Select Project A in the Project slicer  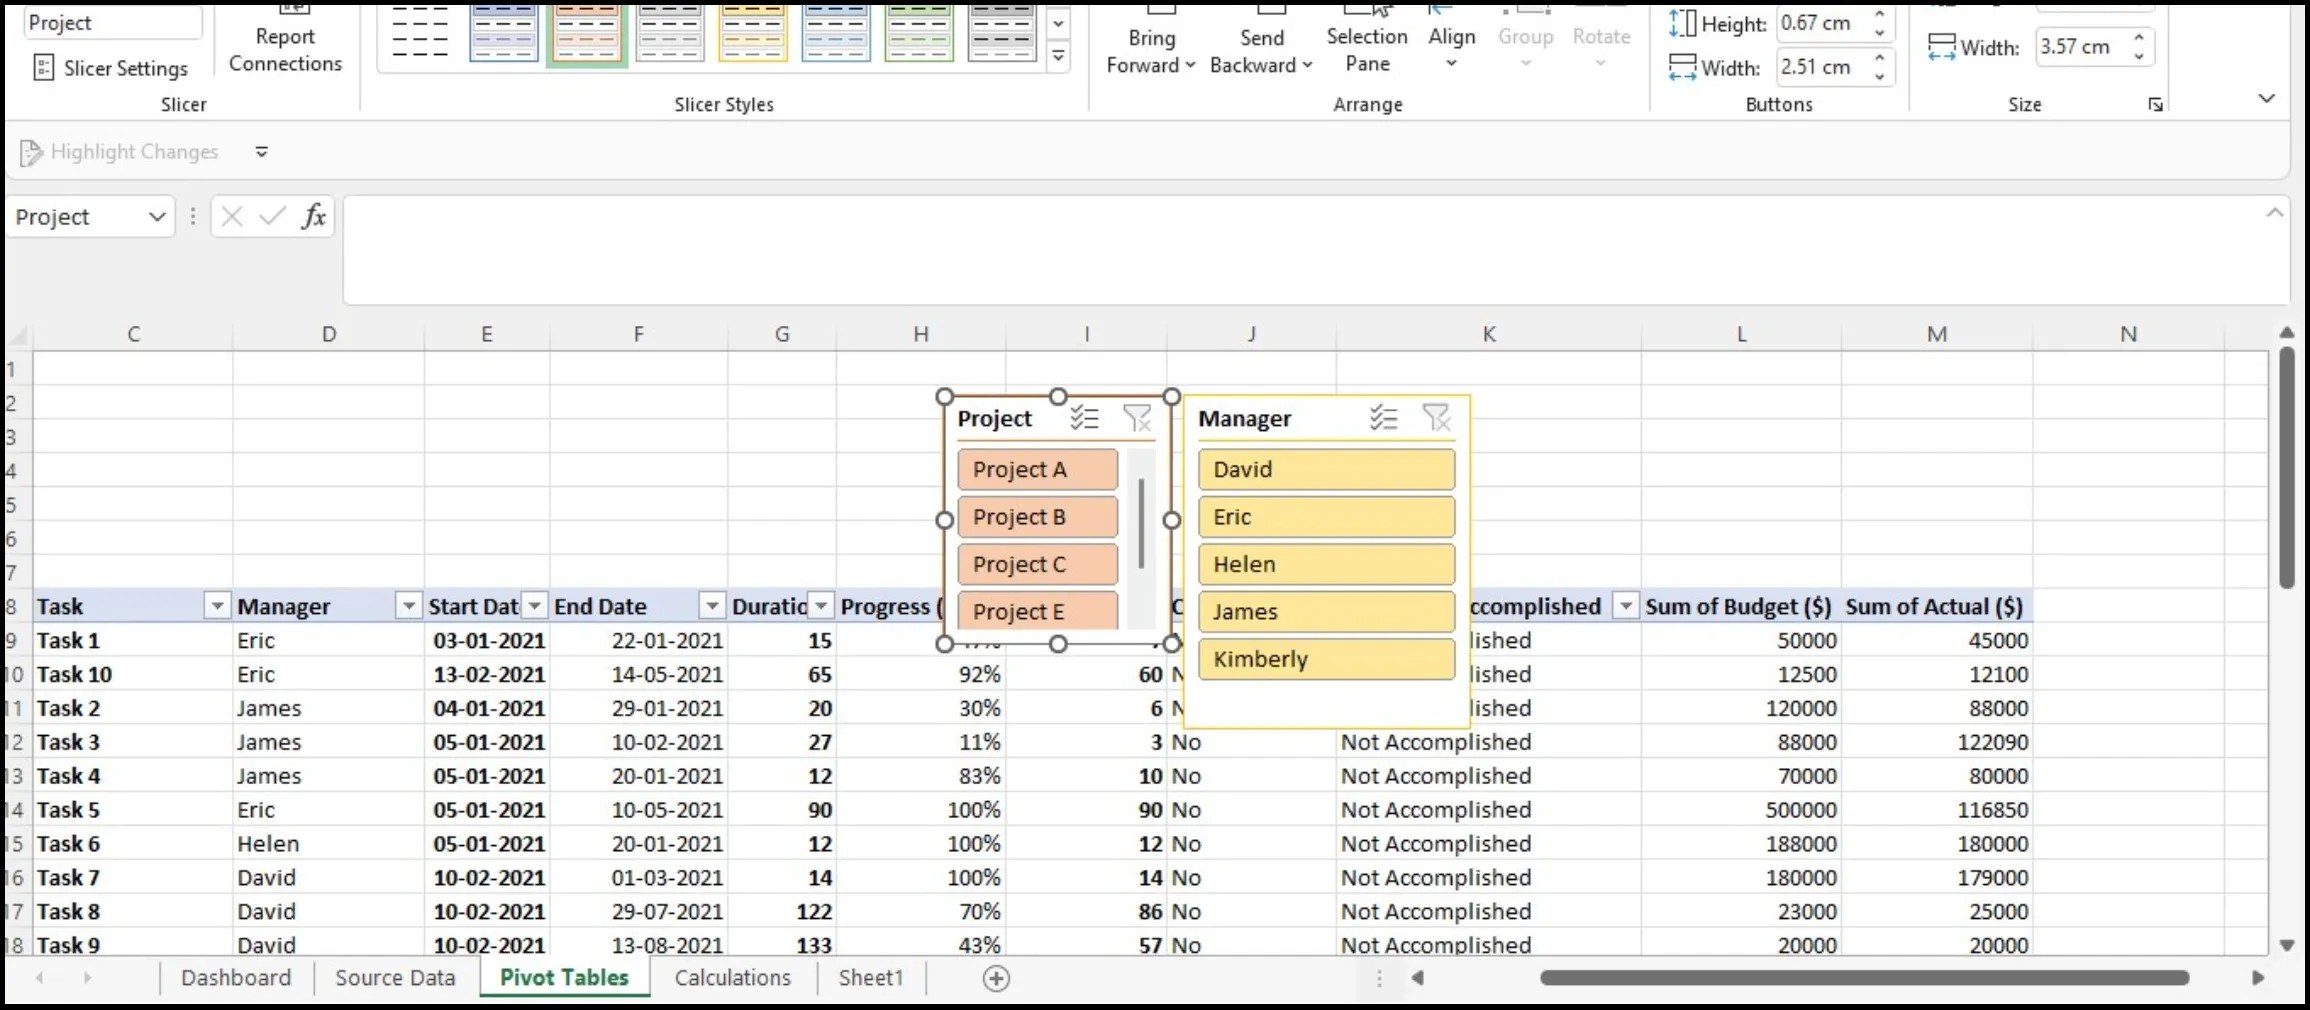point(1036,468)
